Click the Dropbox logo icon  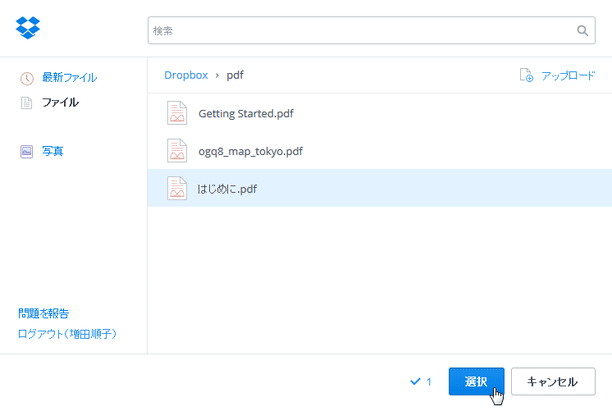[x=28, y=28]
